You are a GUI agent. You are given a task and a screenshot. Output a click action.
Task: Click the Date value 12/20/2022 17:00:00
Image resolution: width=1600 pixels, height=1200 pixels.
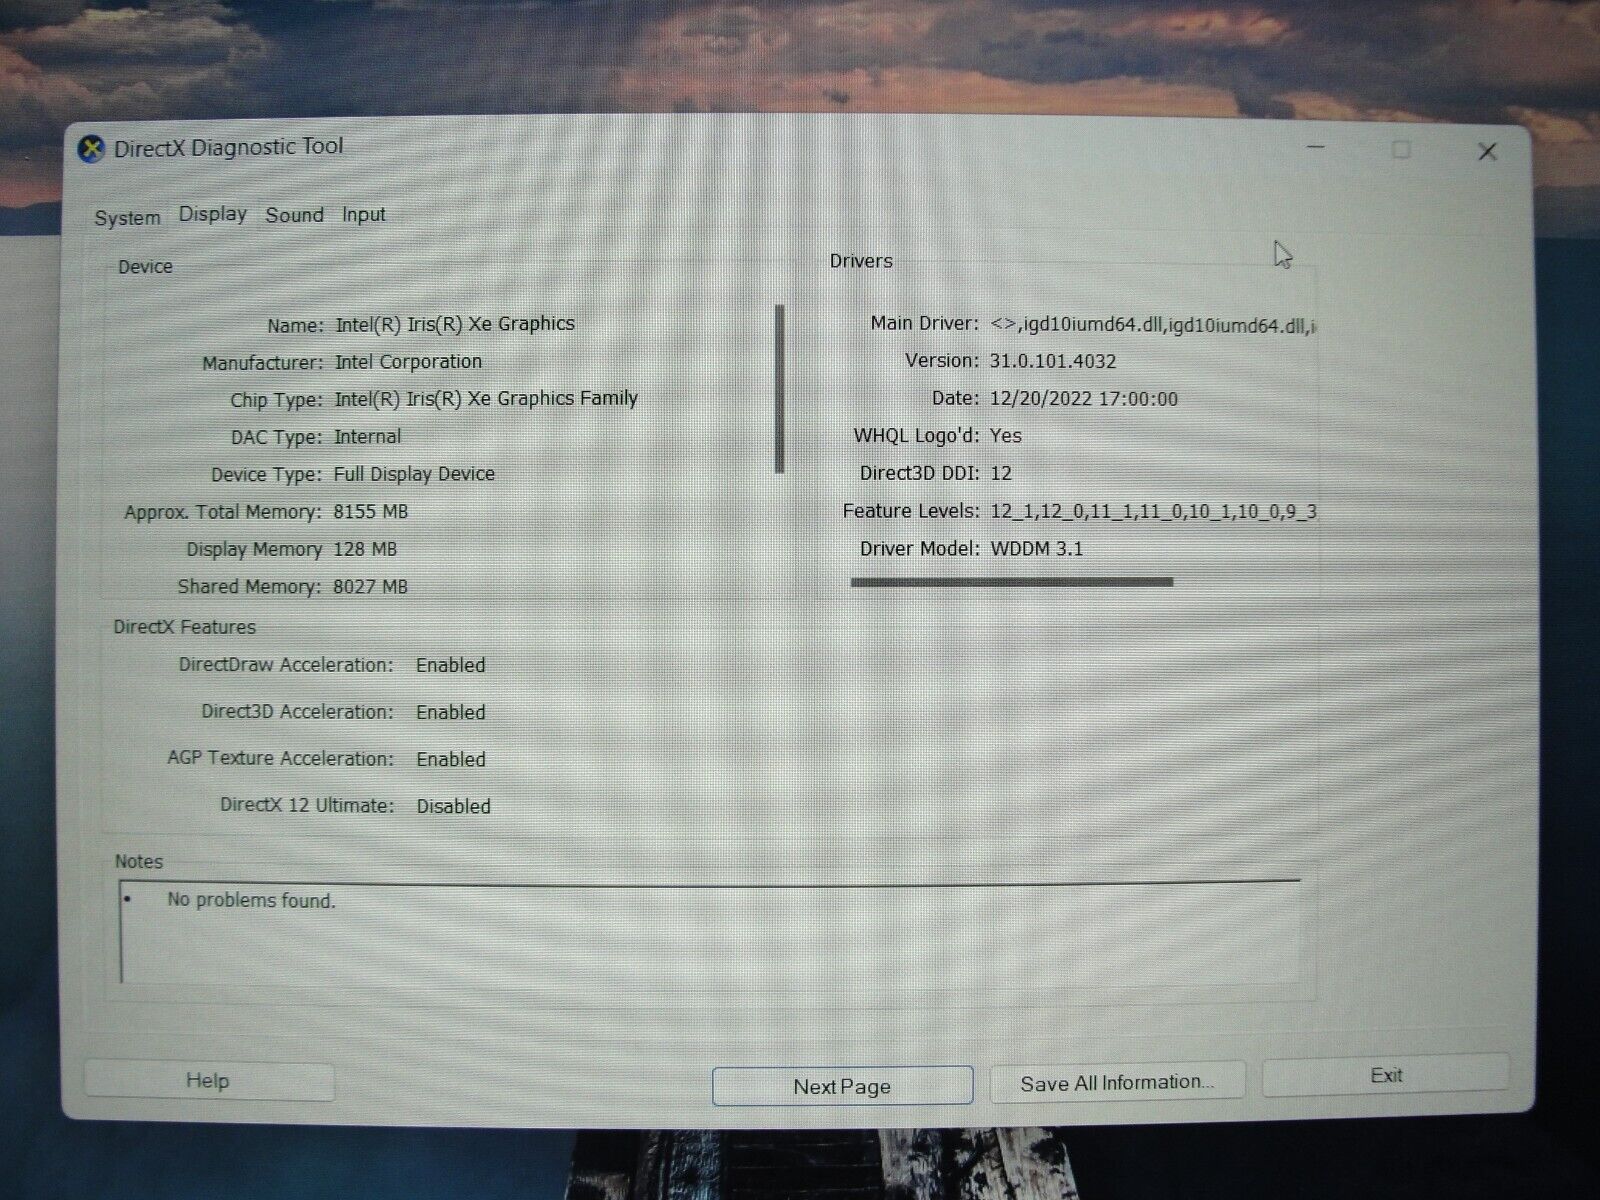click(1084, 399)
